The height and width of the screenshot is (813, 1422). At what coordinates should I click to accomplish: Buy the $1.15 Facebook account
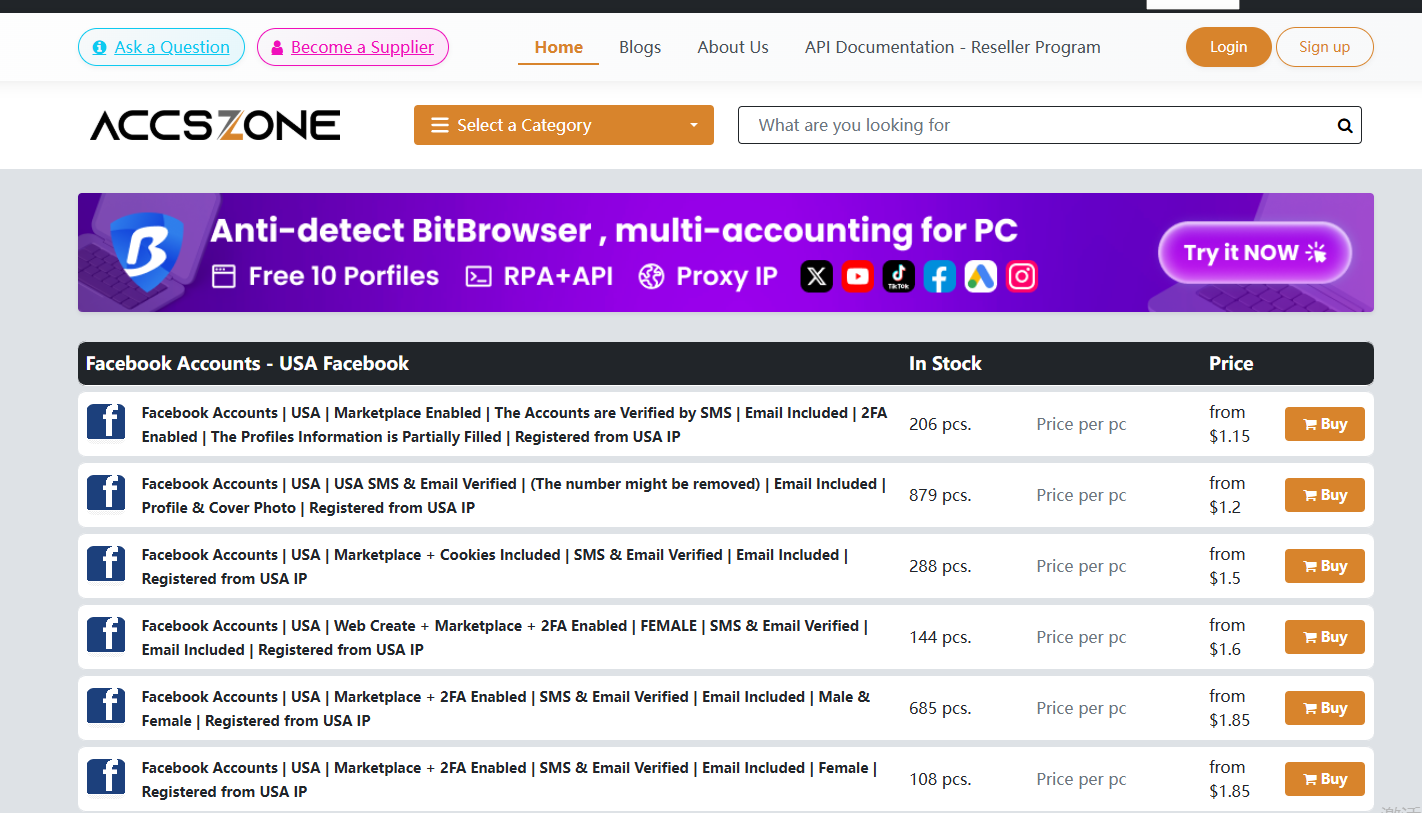1325,424
